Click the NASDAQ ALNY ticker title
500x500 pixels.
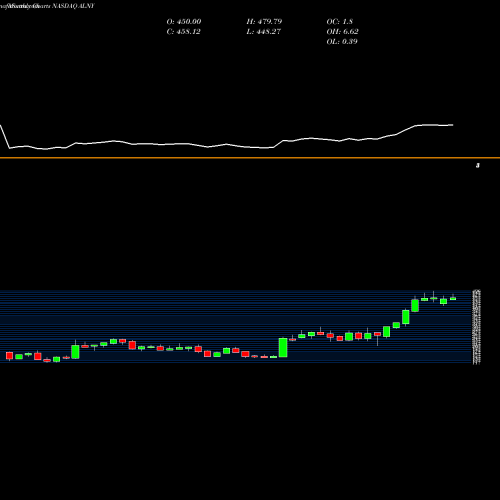tap(74, 6)
